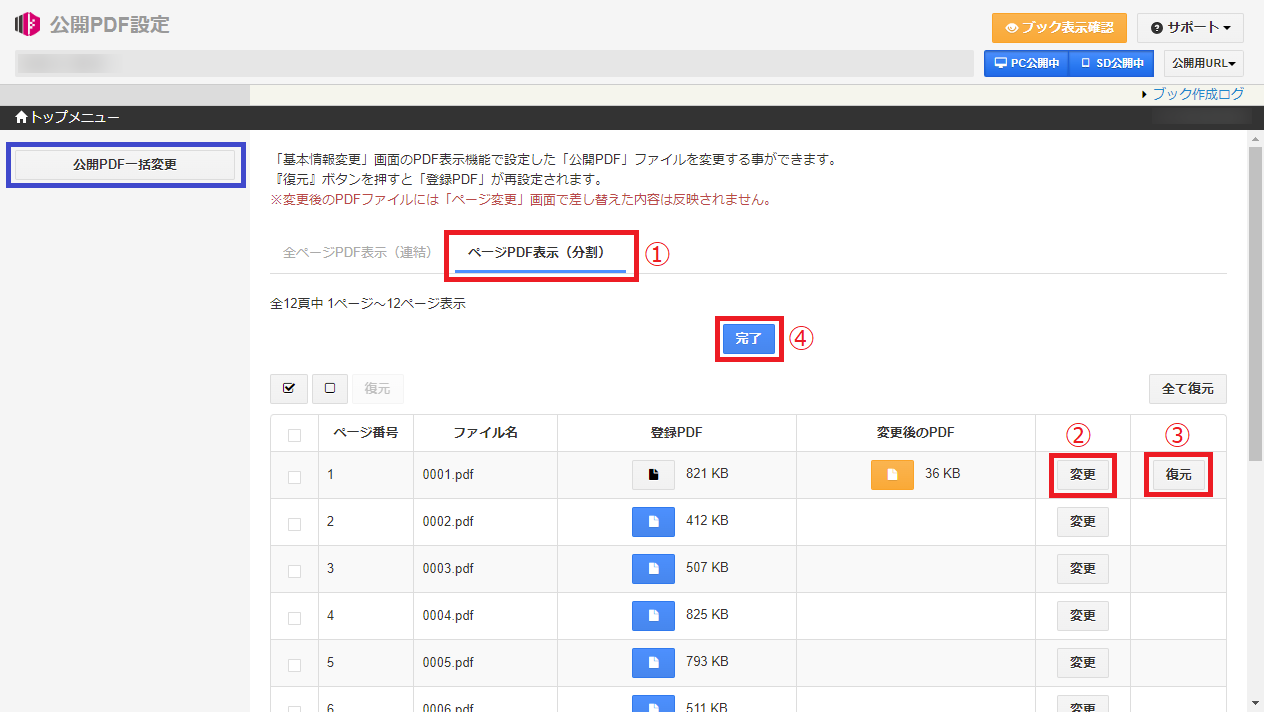
Task: Open the orange changed PDF icon for page 1
Action: 892,474
